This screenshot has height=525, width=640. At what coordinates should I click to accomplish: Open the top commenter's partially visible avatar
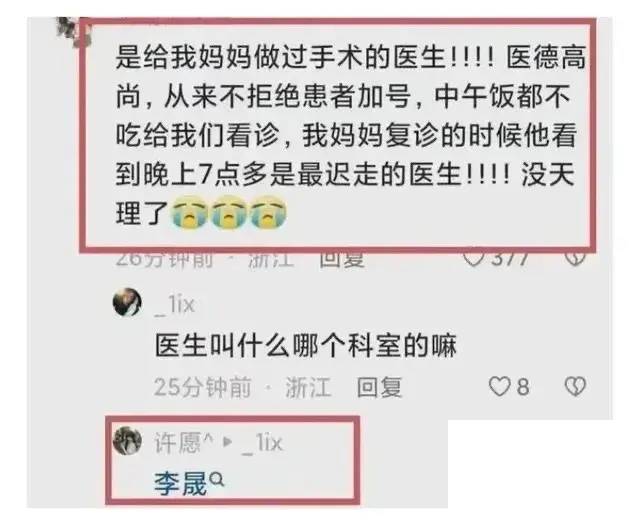[73, 29]
